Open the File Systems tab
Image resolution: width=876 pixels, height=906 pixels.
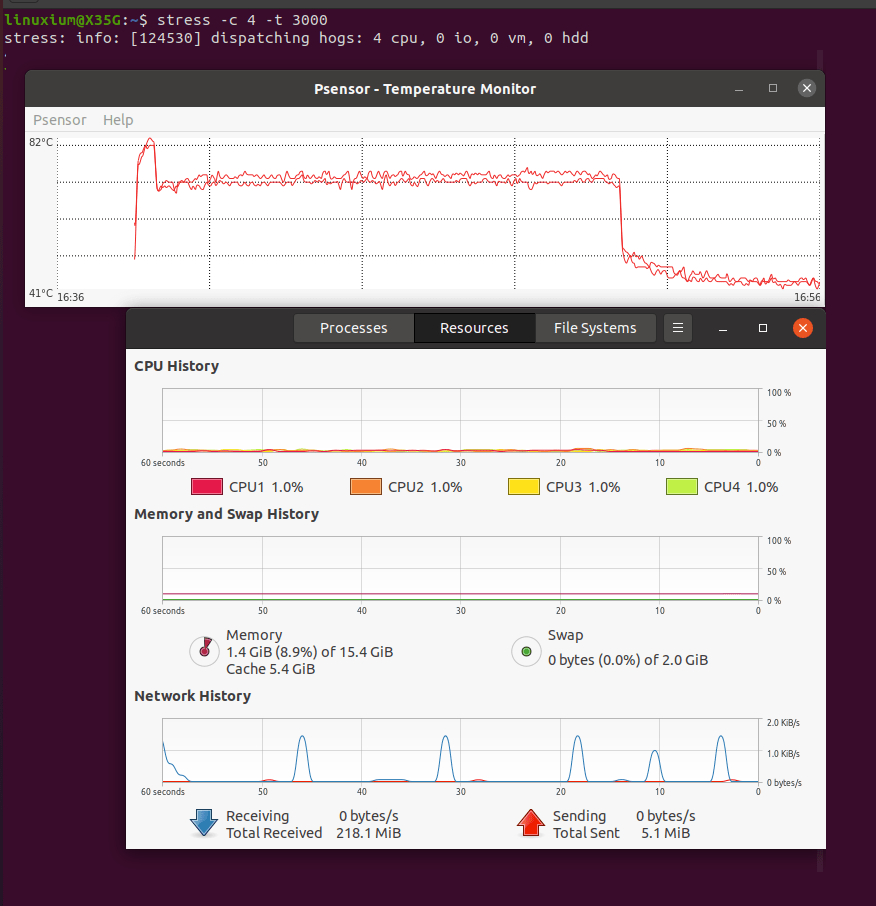(x=595, y=328)
